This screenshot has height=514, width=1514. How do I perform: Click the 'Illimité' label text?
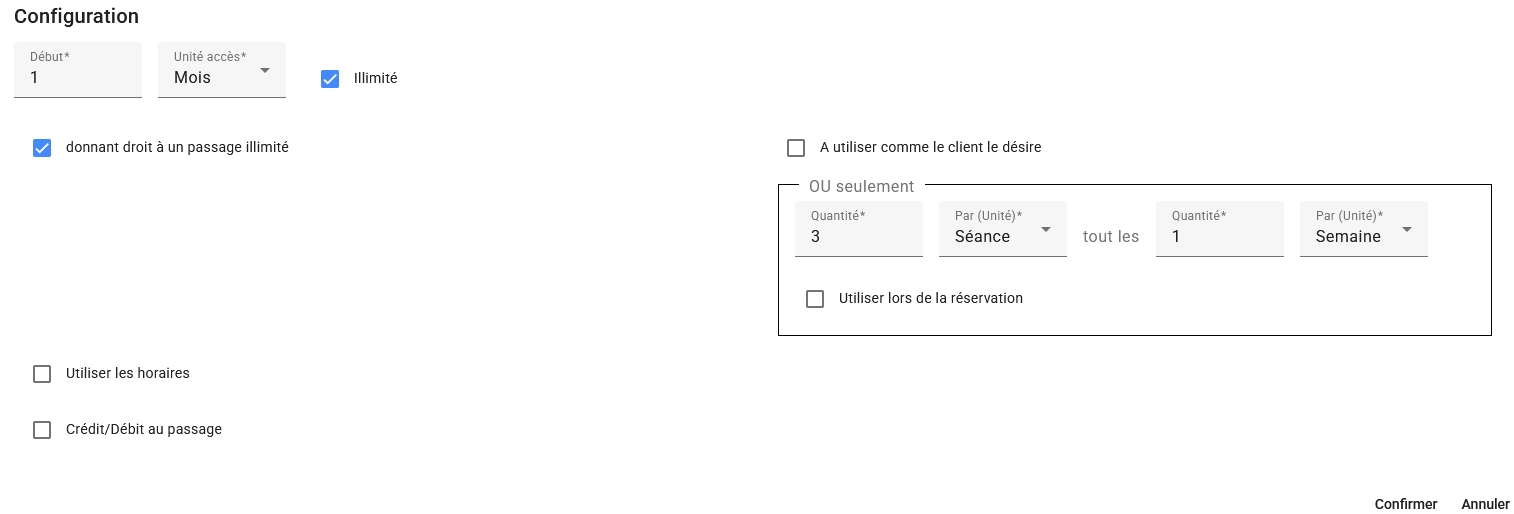(x=376, y=78)
